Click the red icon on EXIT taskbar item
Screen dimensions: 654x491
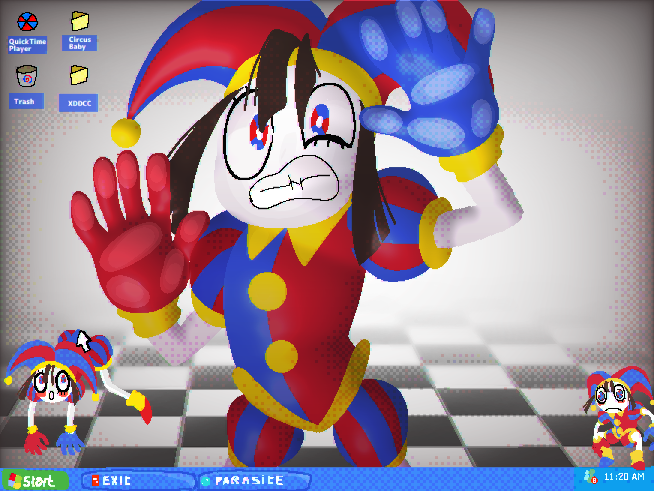95,481
